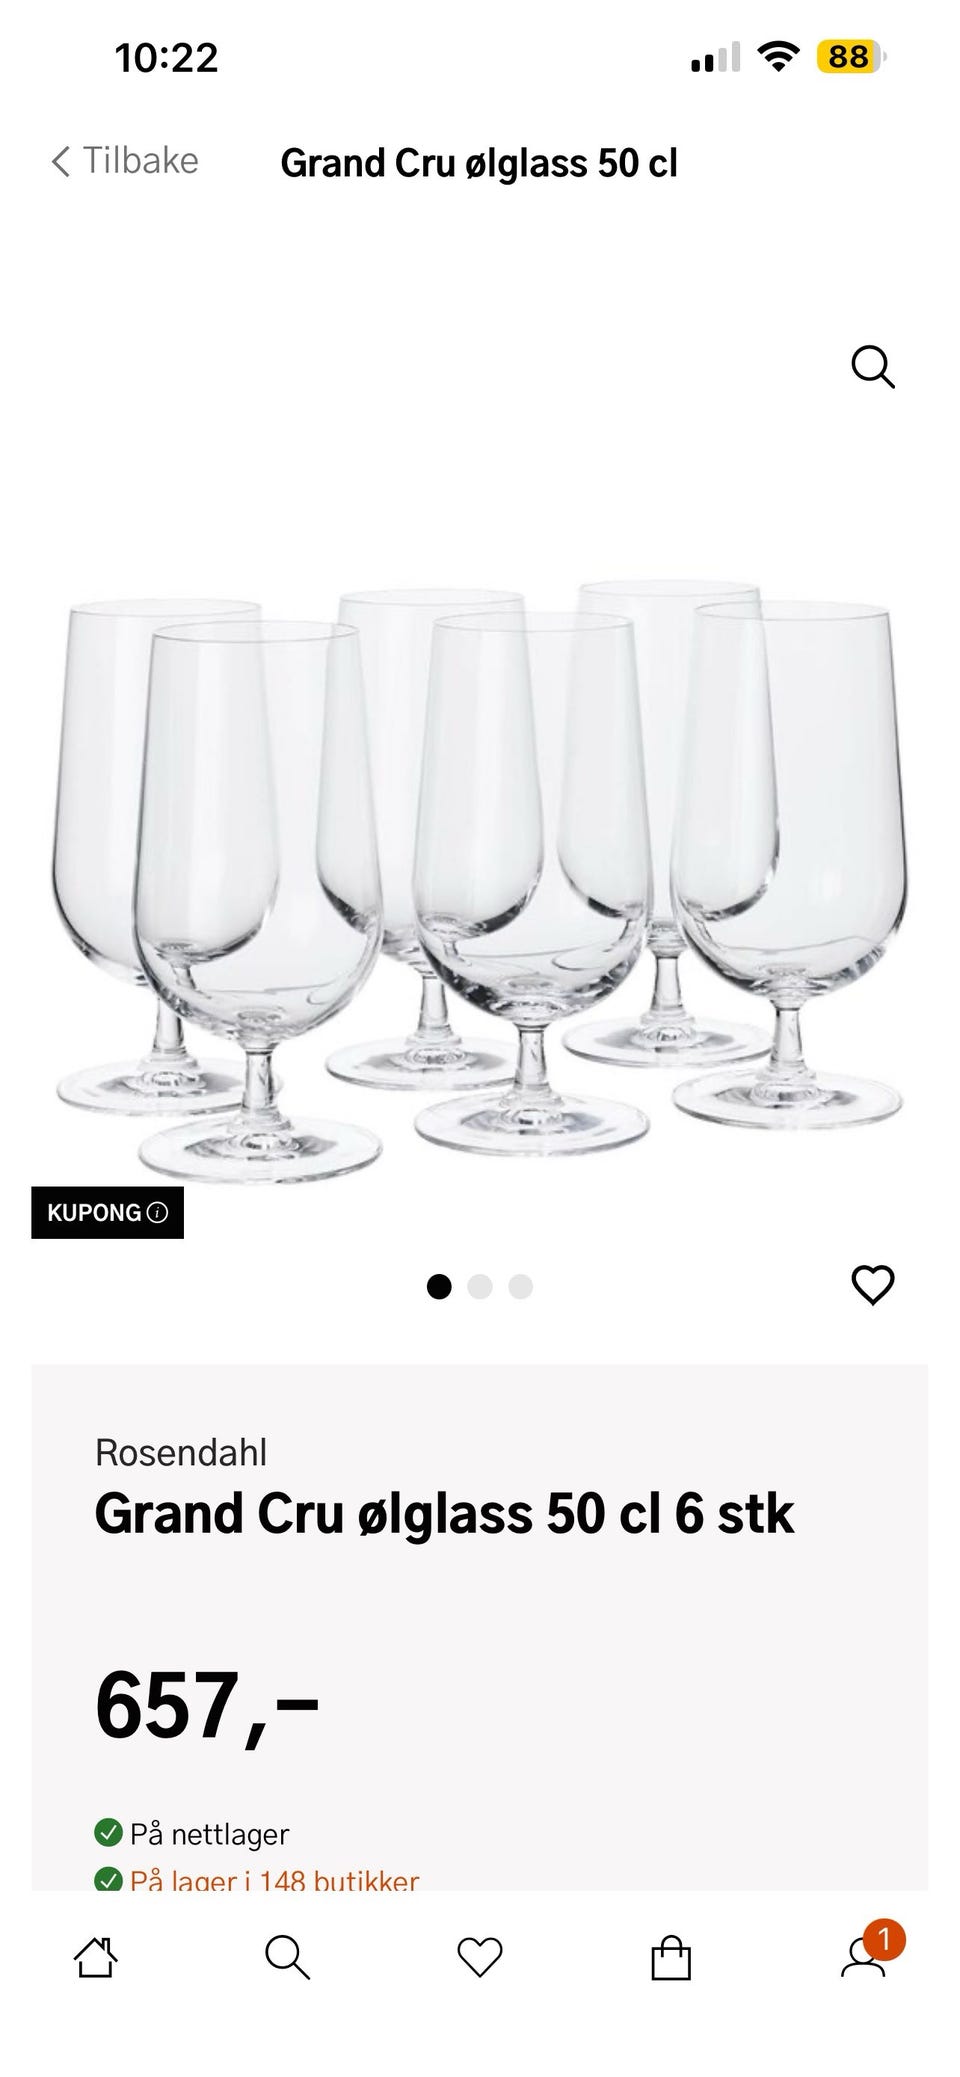This screenshot has width=960, height=2077.
Task: Tap the product title Grand Cru ølglass 50 cl 6 stk
Action: (444, 1514)
